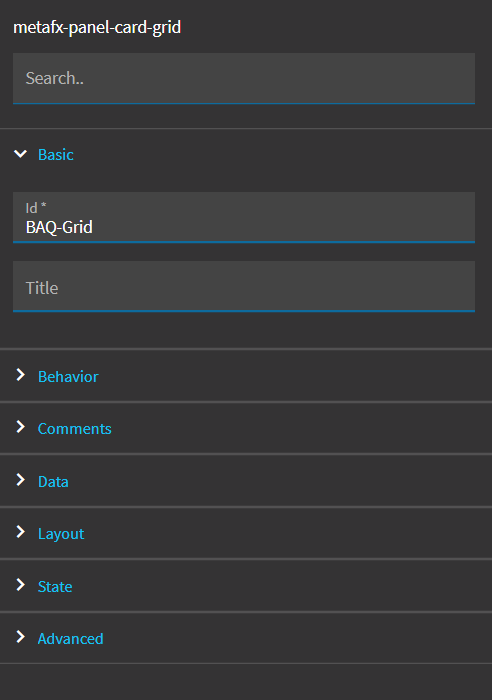Select the Data section label

(53, 481)
